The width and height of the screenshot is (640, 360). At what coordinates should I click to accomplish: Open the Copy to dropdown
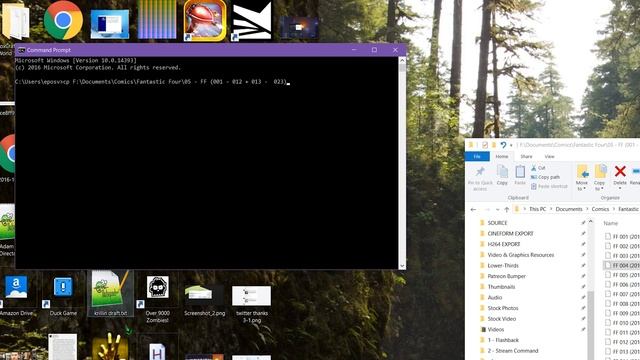click(x=600, y=178)
